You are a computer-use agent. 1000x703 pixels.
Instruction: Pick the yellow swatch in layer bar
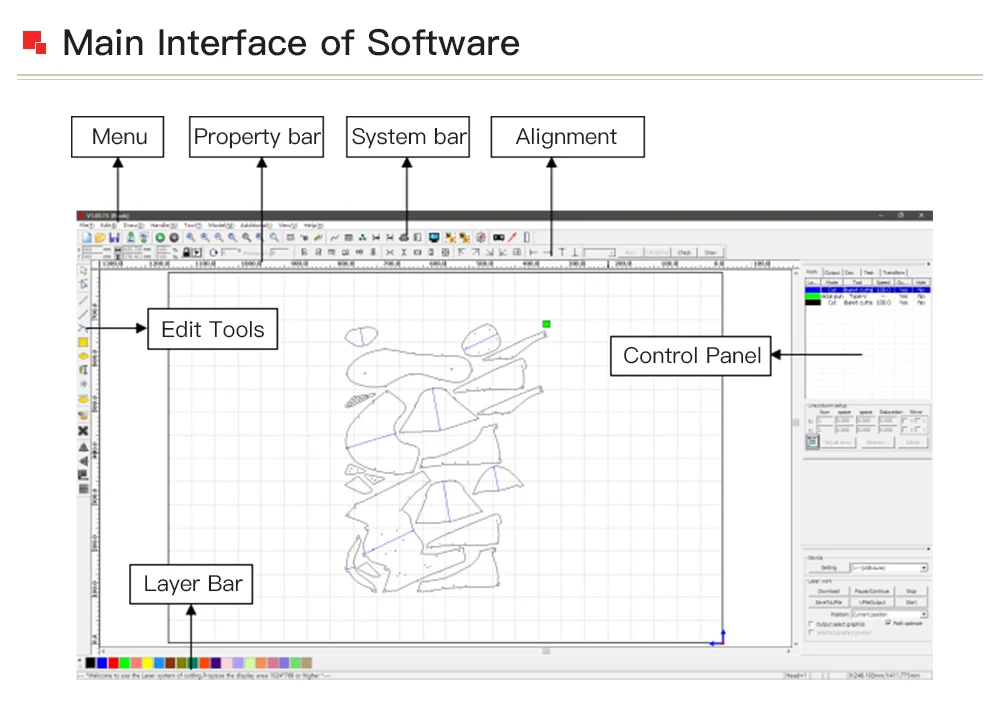tap(147, 663)
